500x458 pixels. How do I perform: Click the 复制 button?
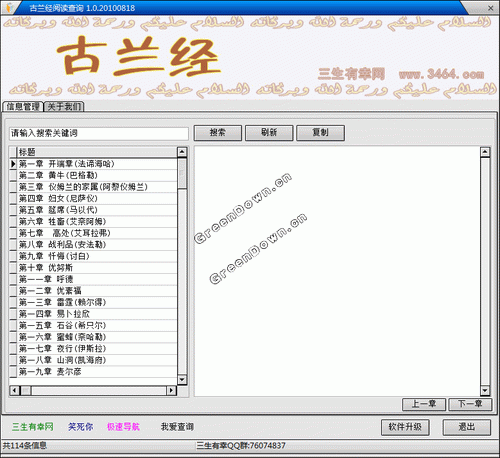(320, 133)
